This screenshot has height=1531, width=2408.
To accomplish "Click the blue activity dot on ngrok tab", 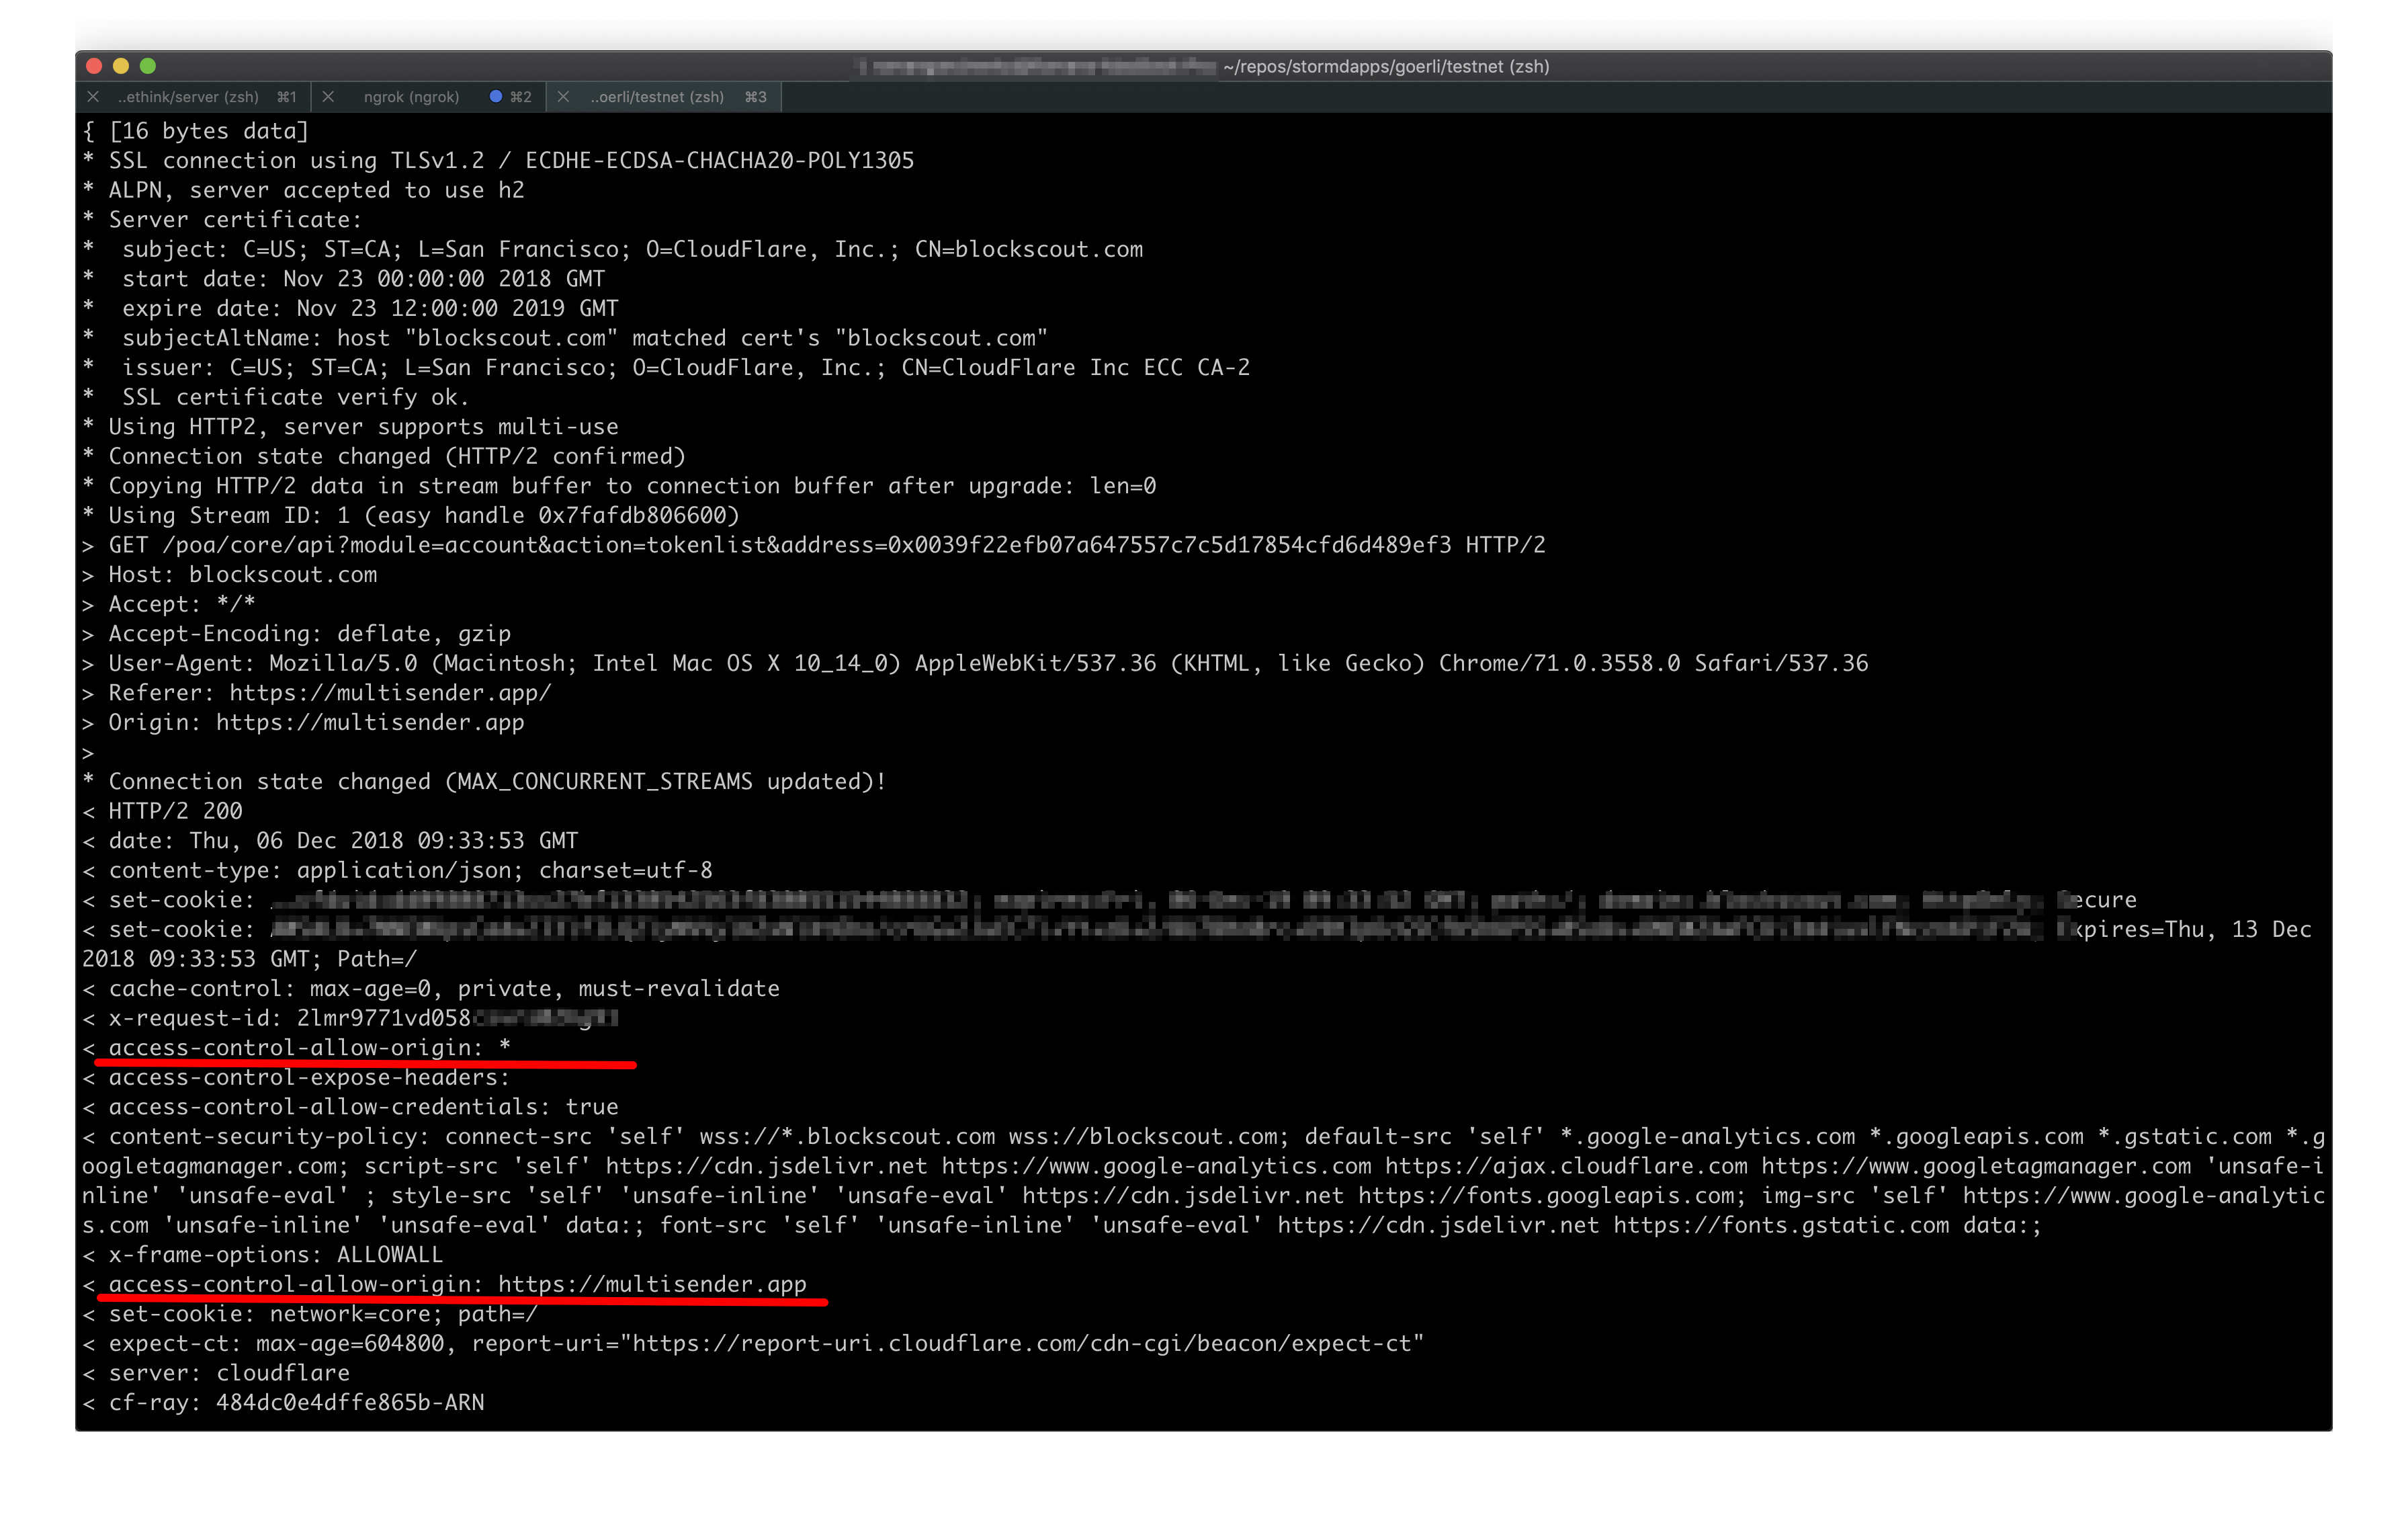I will 496,96.
